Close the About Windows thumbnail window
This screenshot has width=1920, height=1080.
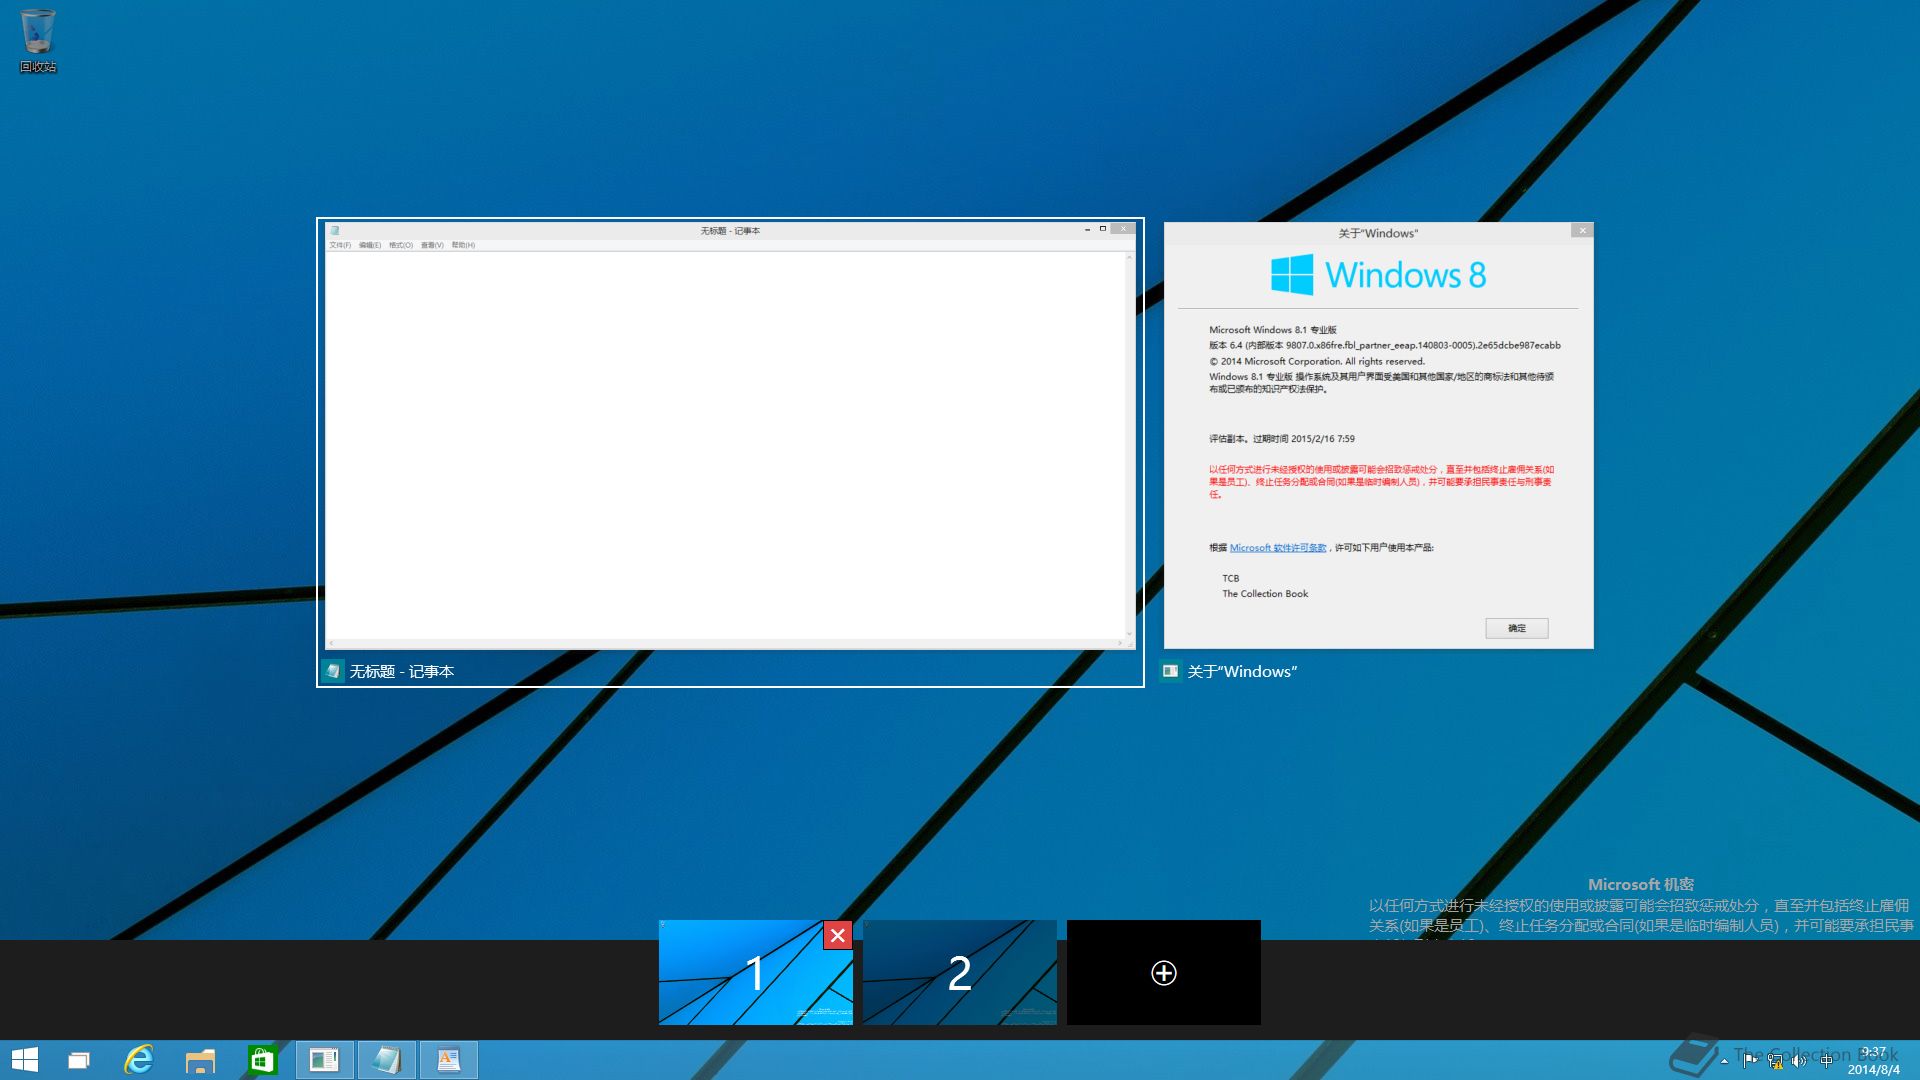click(x=1582, y=231)
